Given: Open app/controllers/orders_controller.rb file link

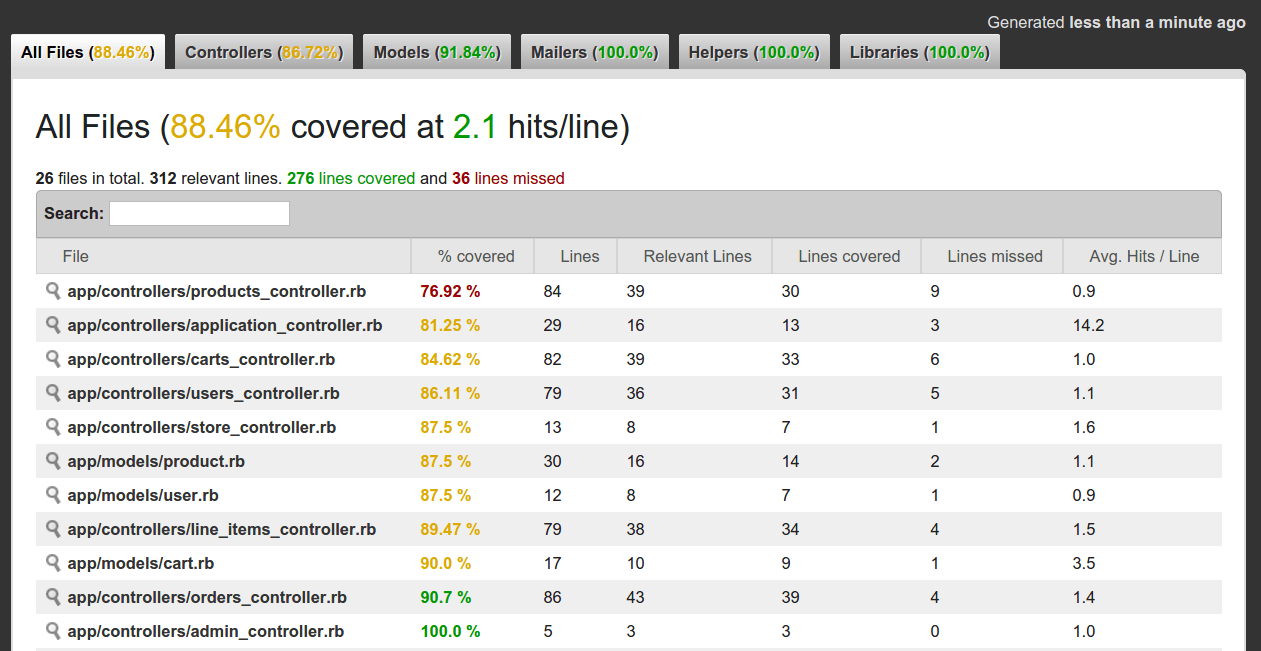Looking at the screenshot, I should pyautogui.click(x=207, y=597).
